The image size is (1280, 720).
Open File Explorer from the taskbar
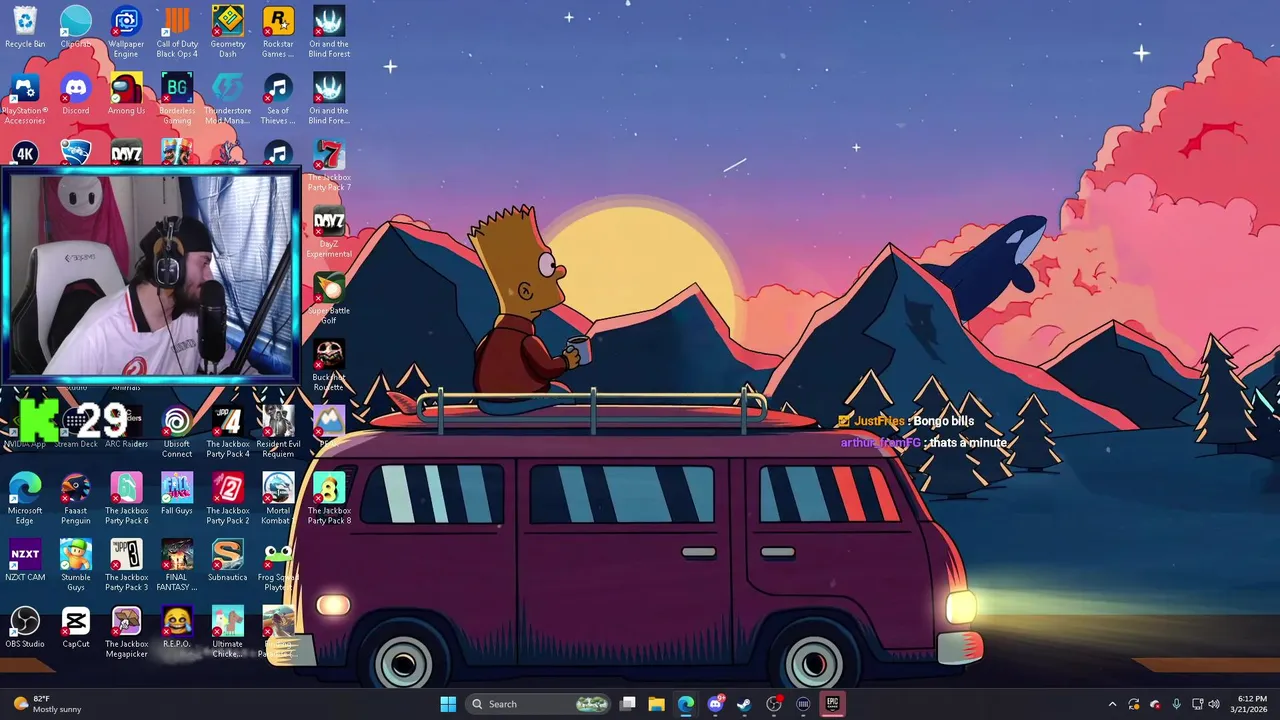pos(656,704)
